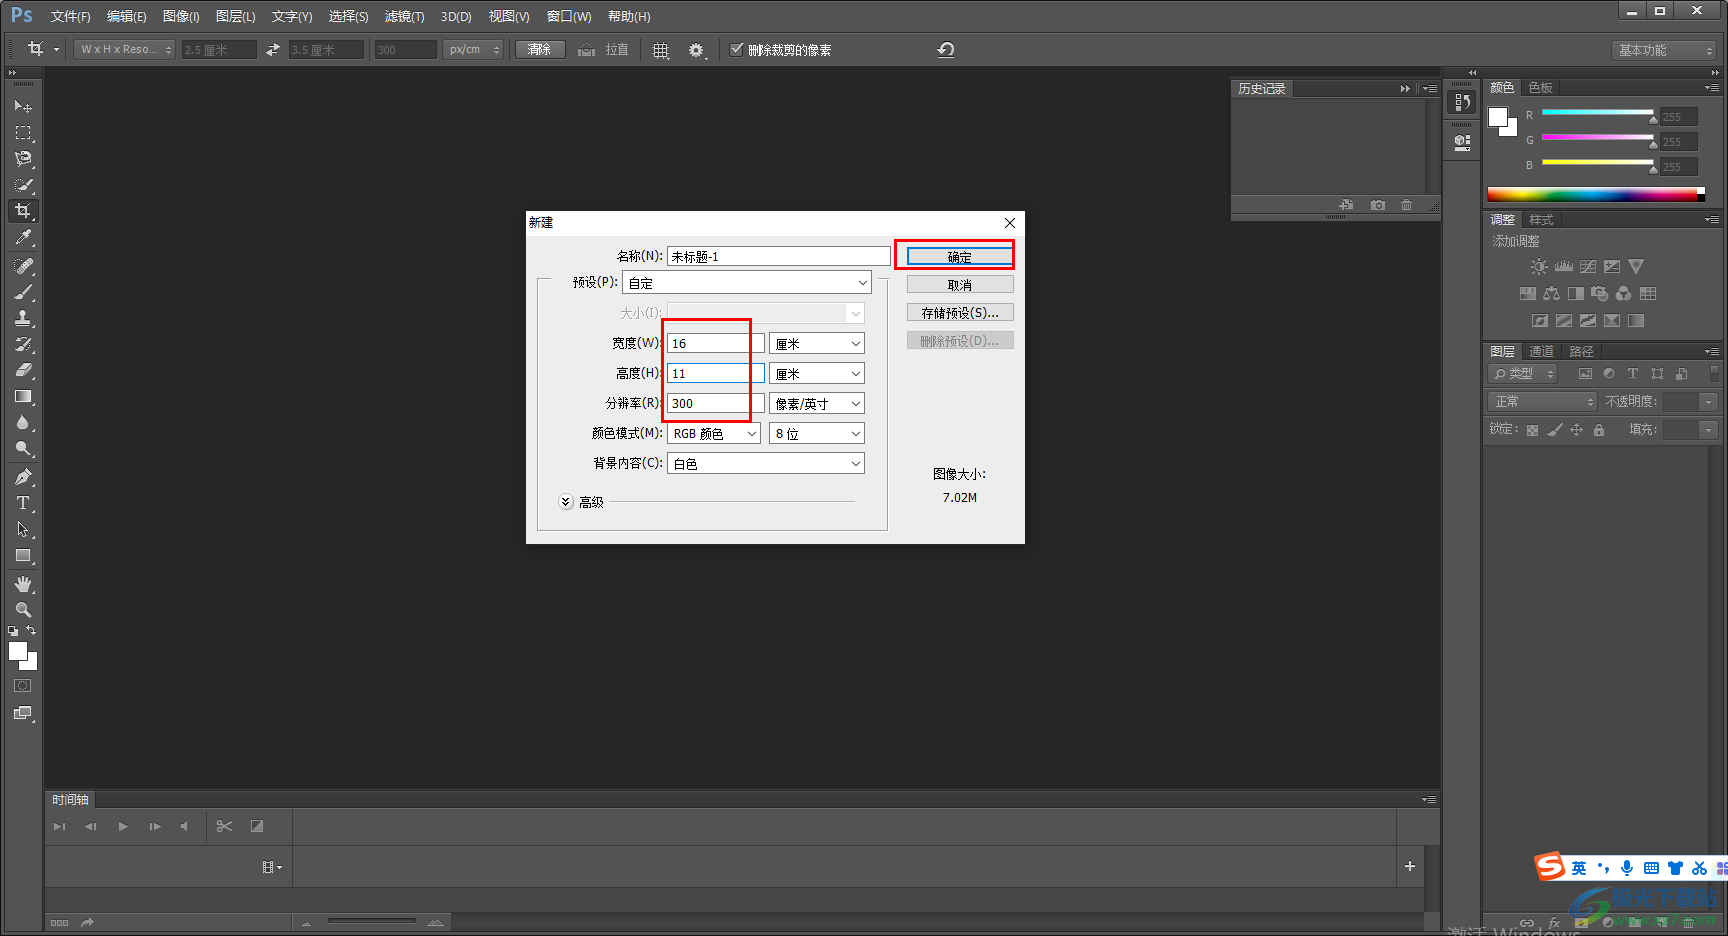Toggle Delete Cropped Pixels checkbox

737,49
